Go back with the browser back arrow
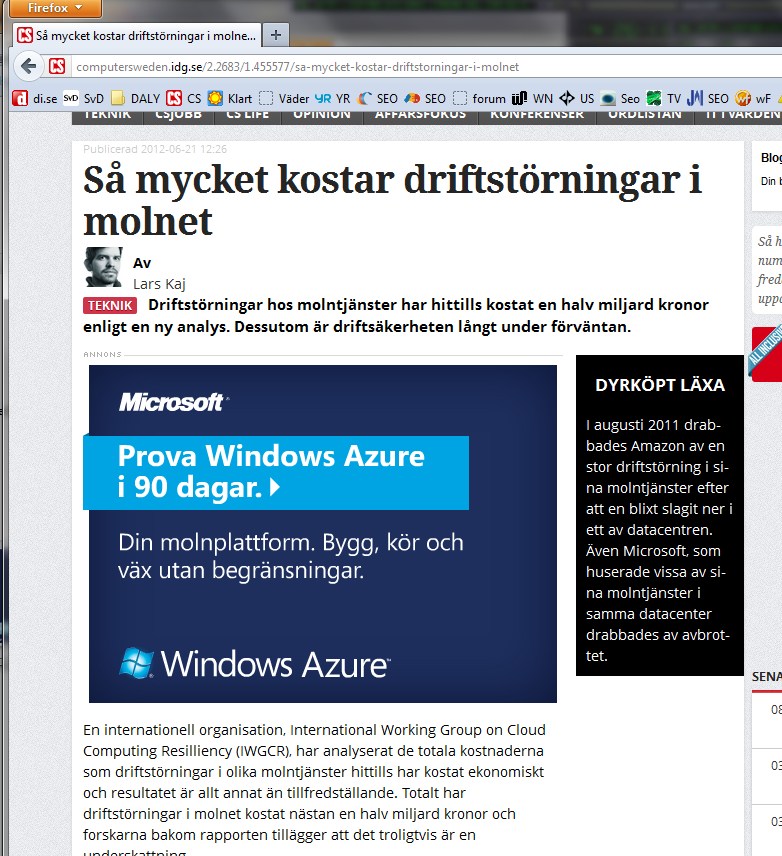782x856 pixels. 28,67
